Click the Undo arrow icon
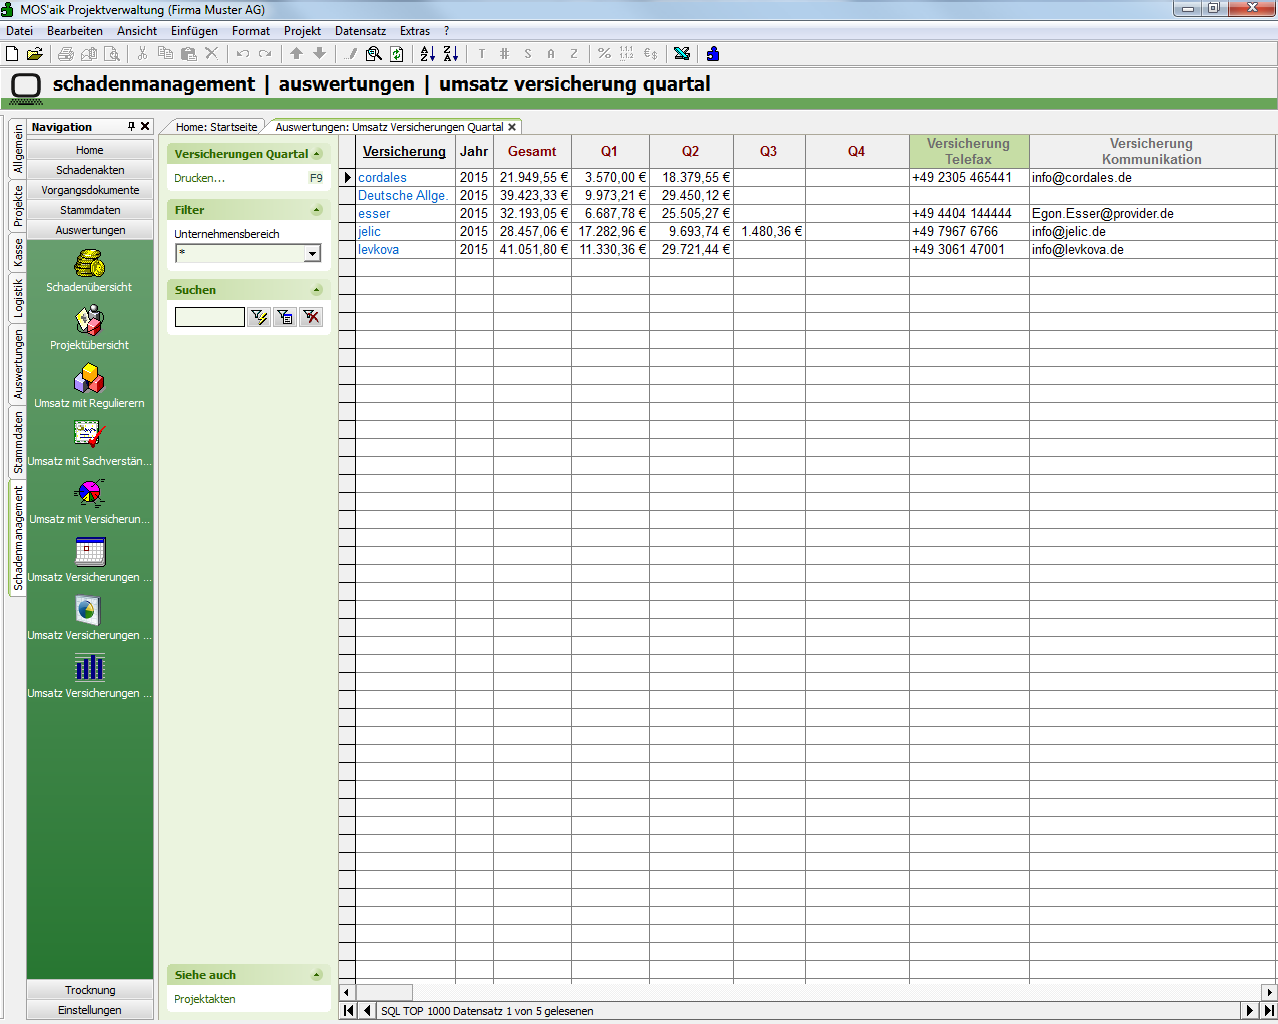 pos(243,54)
